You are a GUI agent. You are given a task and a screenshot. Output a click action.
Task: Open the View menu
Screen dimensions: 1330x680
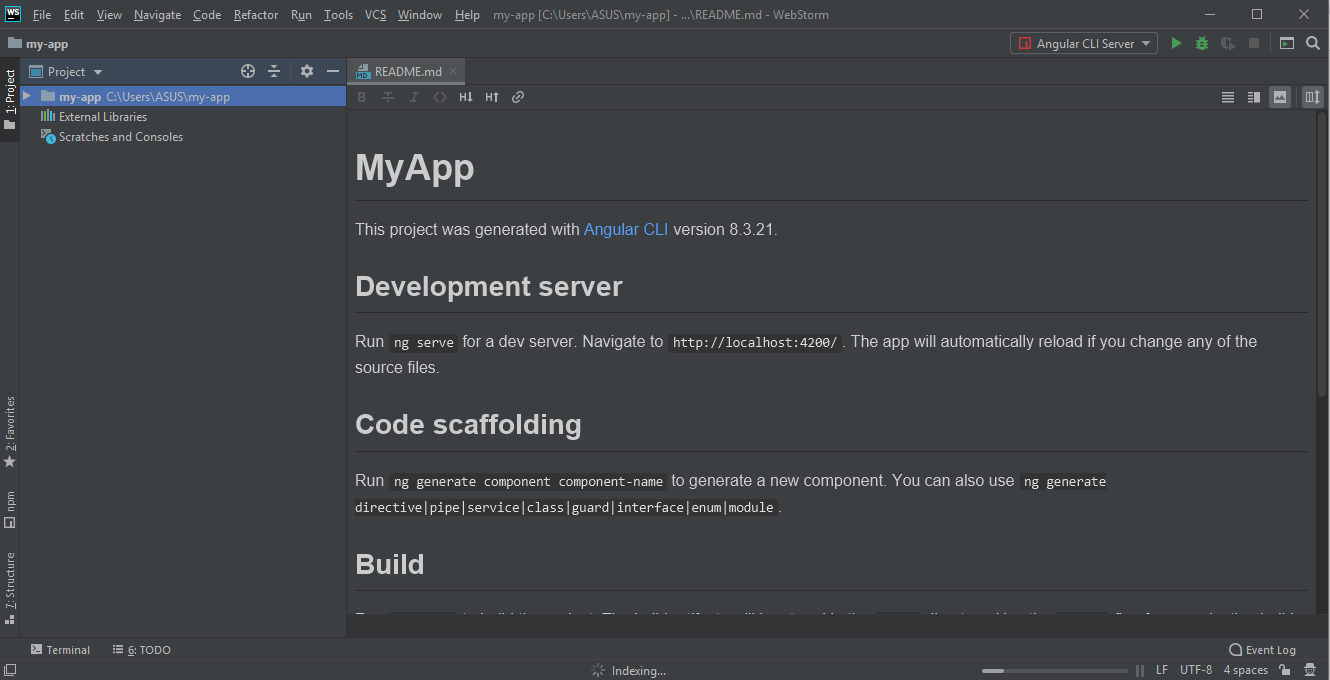(x=109, y=15)
